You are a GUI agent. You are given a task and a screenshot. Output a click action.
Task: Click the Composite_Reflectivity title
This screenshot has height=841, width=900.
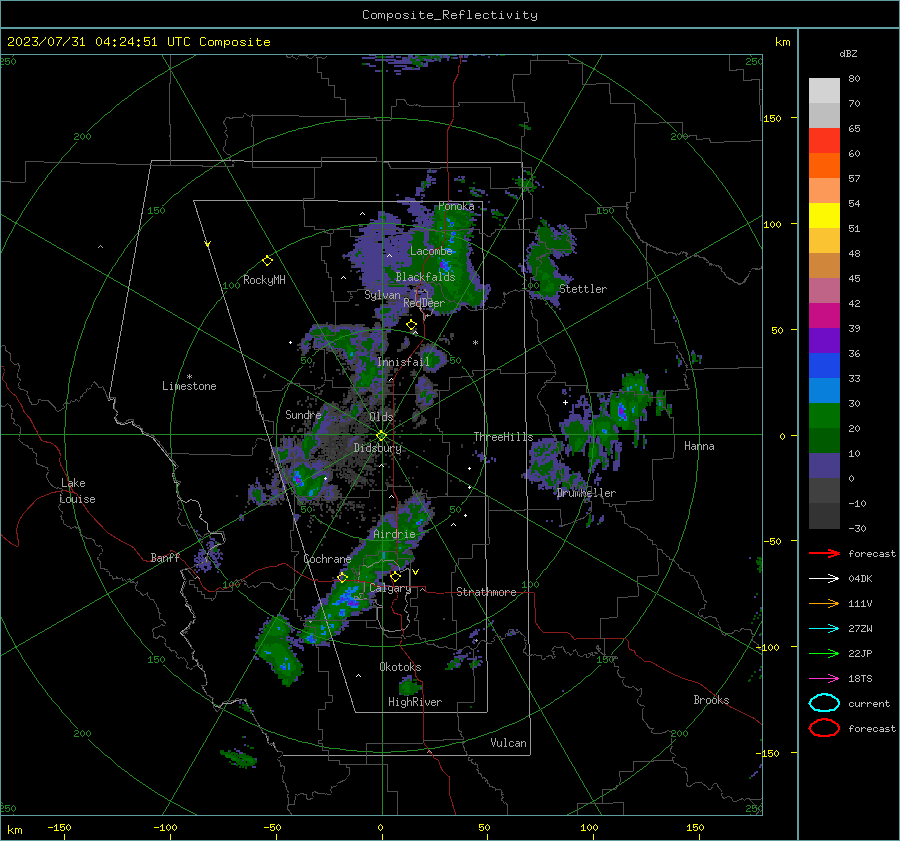click(x=450, y=15)
